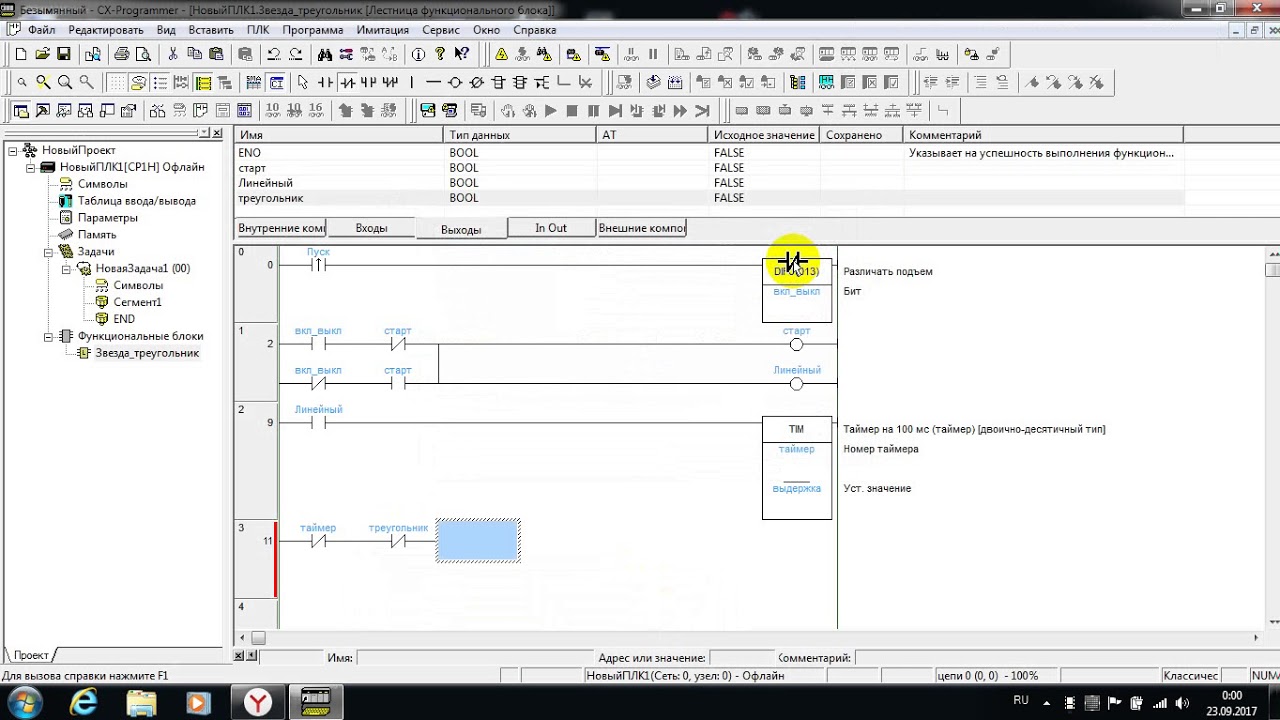The width and height of the screenshot is (1280, 720).
Task: Select the Линейный output coil on rung 1
Action: (796, 384)
